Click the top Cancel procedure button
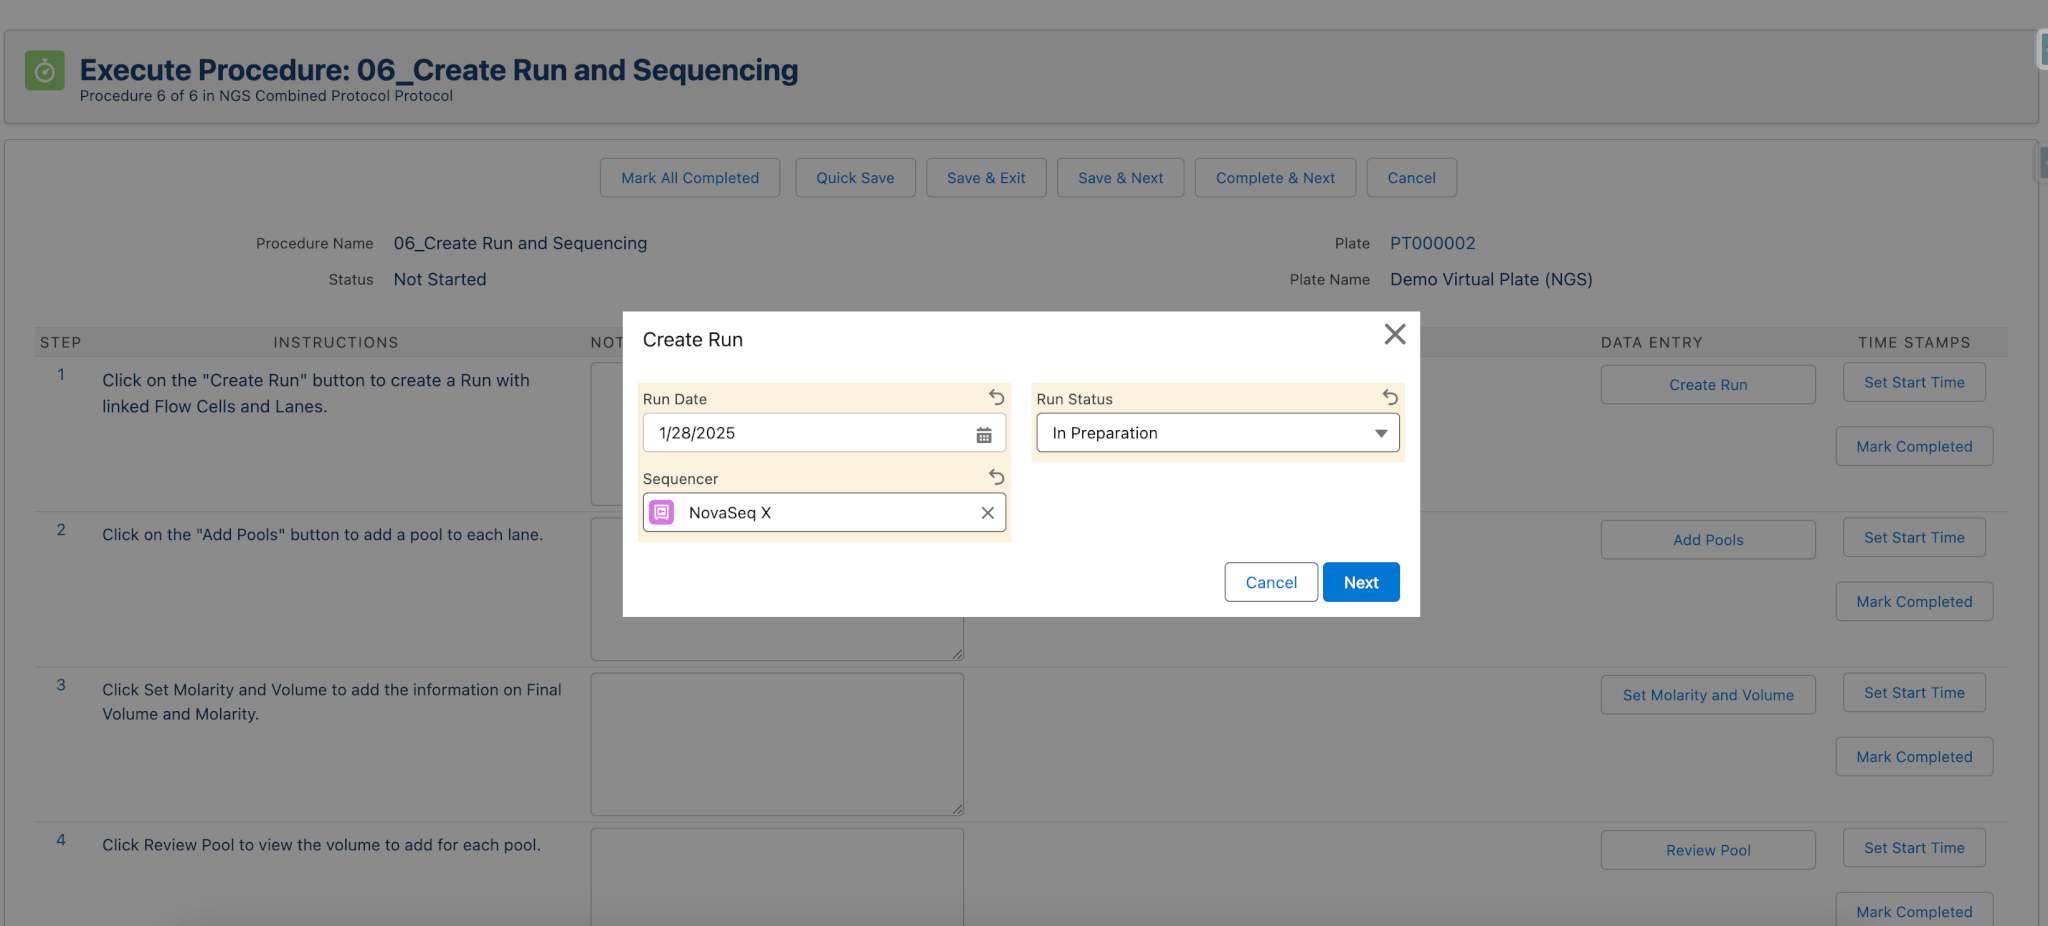 pos(1412,178)
